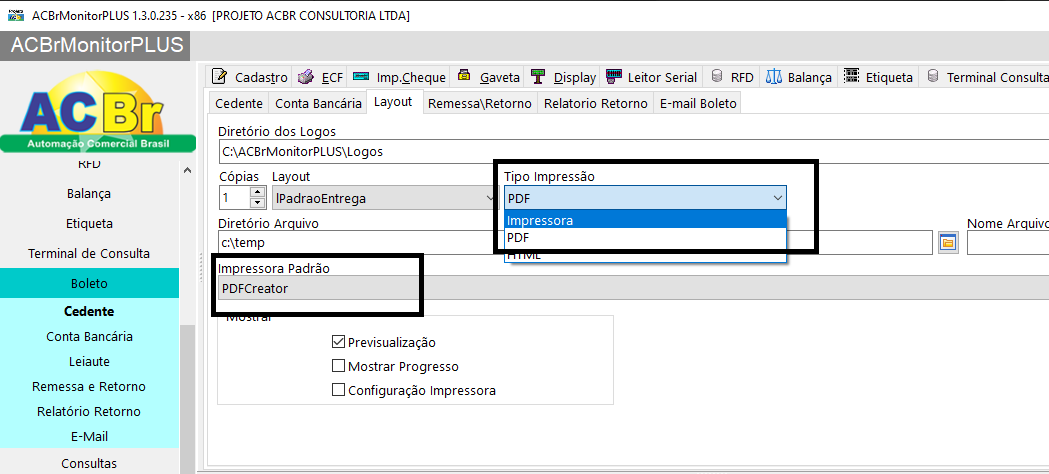Open the Etiqueta tab in top bar
Image resolution: width=1049 pixels, height=474 pixels.
878,77
